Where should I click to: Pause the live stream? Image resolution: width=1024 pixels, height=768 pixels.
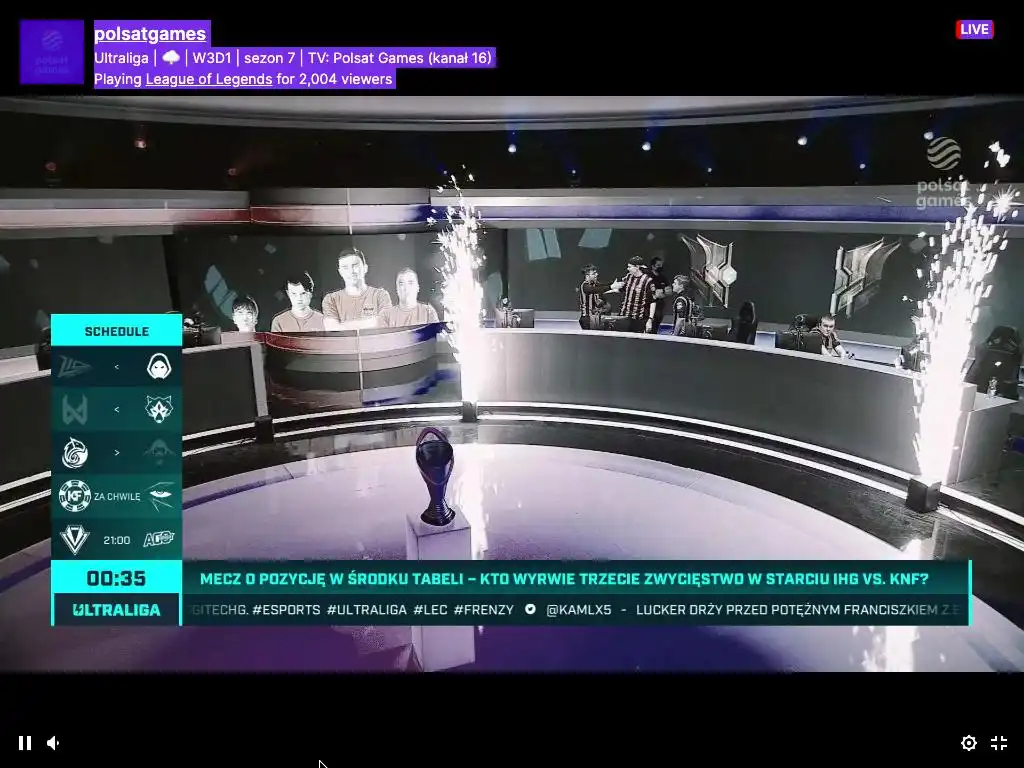tap(25, 743)
